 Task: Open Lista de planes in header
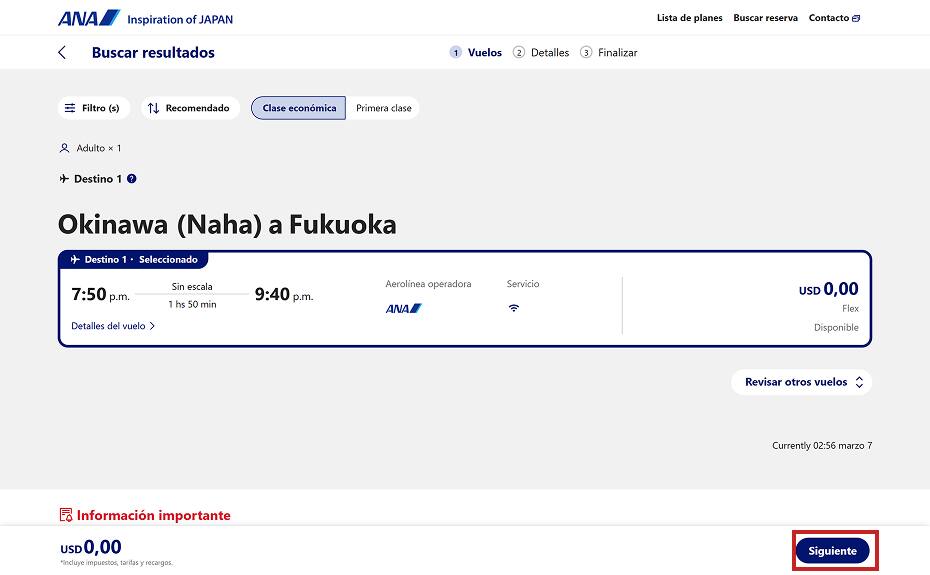tap(689, 18)
